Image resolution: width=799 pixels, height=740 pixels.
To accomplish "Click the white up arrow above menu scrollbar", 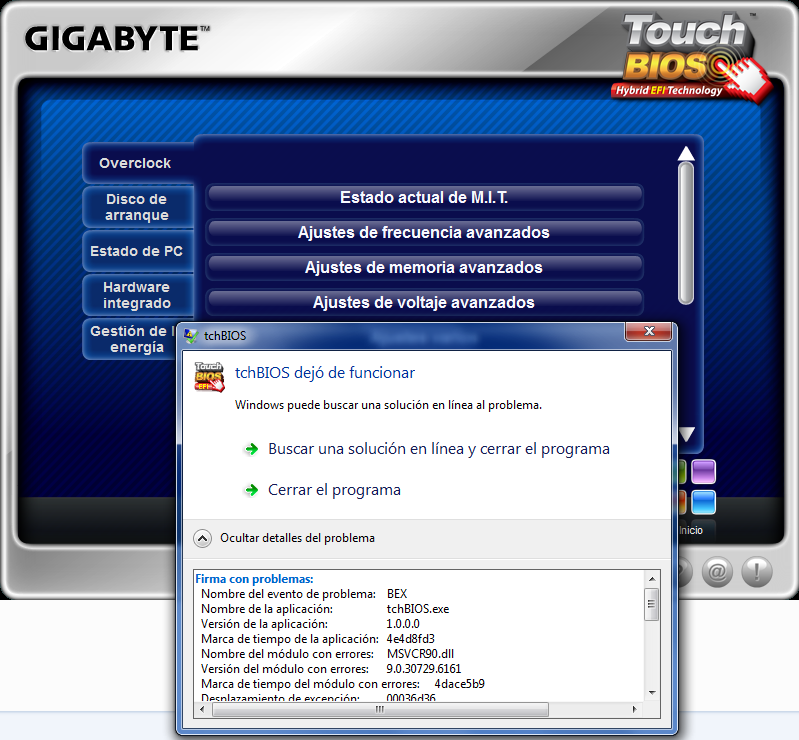I will click(x=686, y=154).
